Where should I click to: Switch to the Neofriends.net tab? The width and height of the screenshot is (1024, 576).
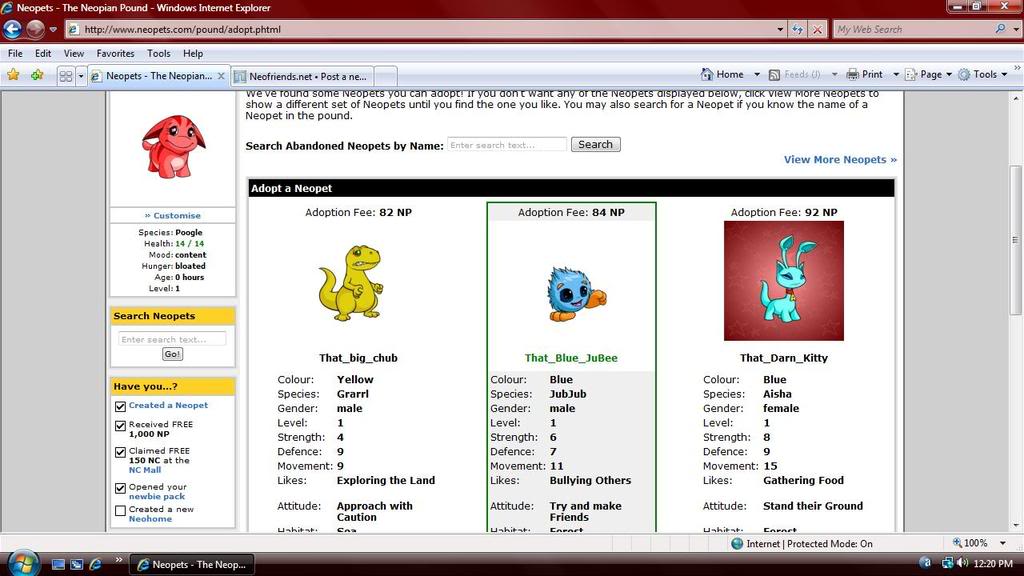click(x=301, y=76)
